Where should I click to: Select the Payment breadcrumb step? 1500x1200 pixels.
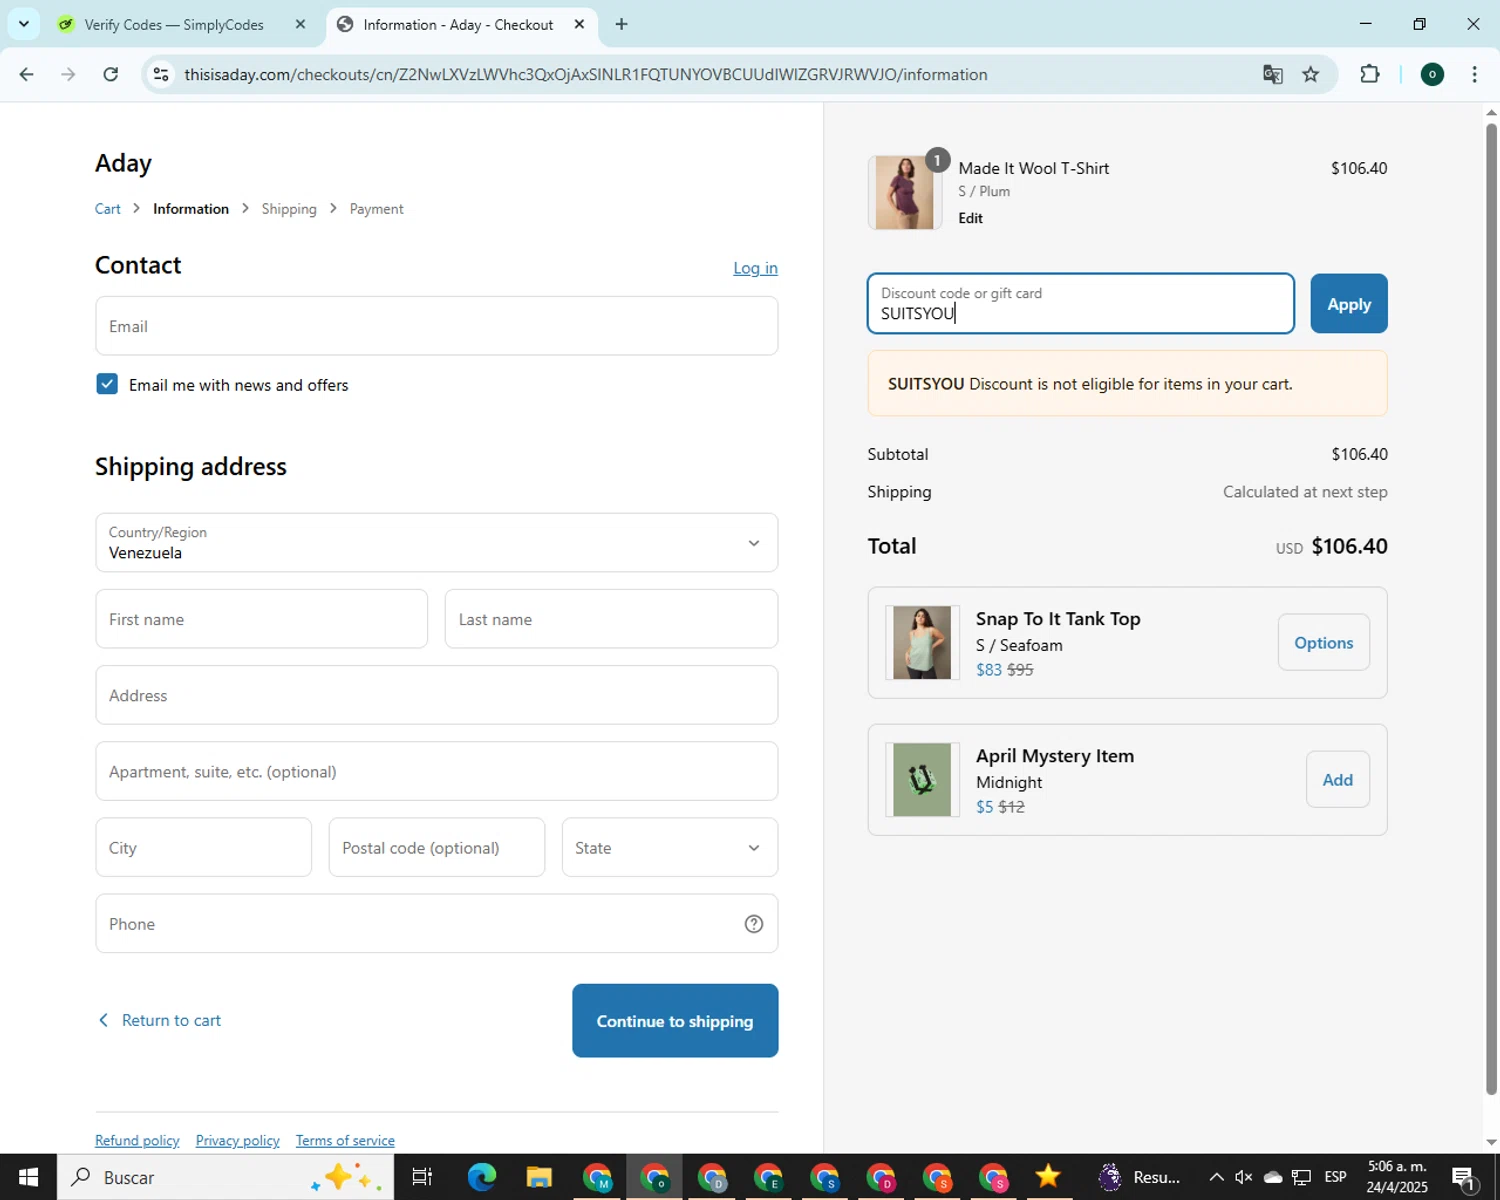[x=377, y=209]
